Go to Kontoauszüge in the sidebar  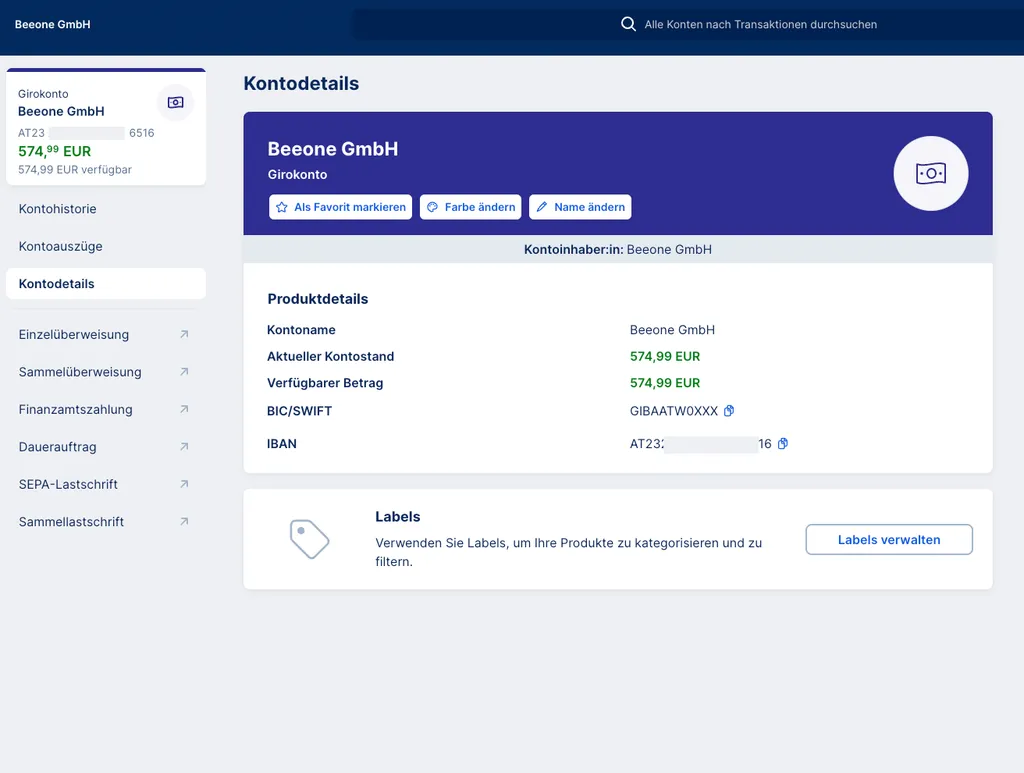click(x=61, y=246)
